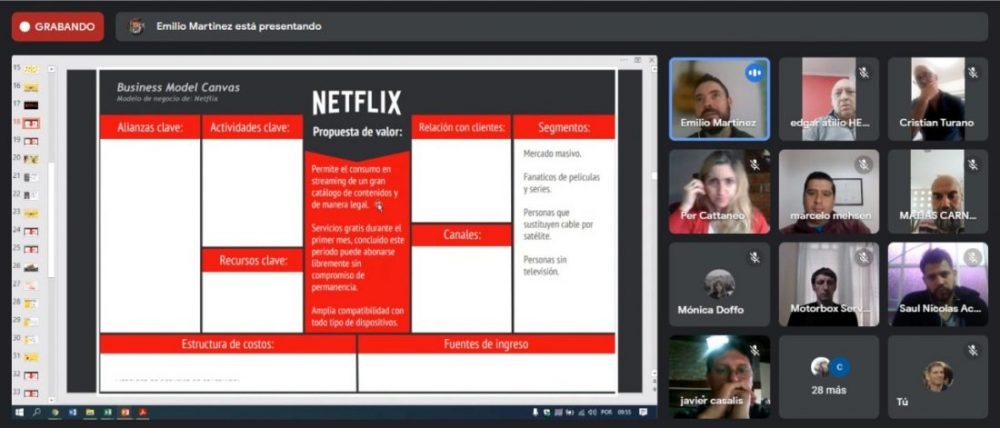
Task: Open slide 26 thumbnail in PowerPoint panel
Action: 31,267
